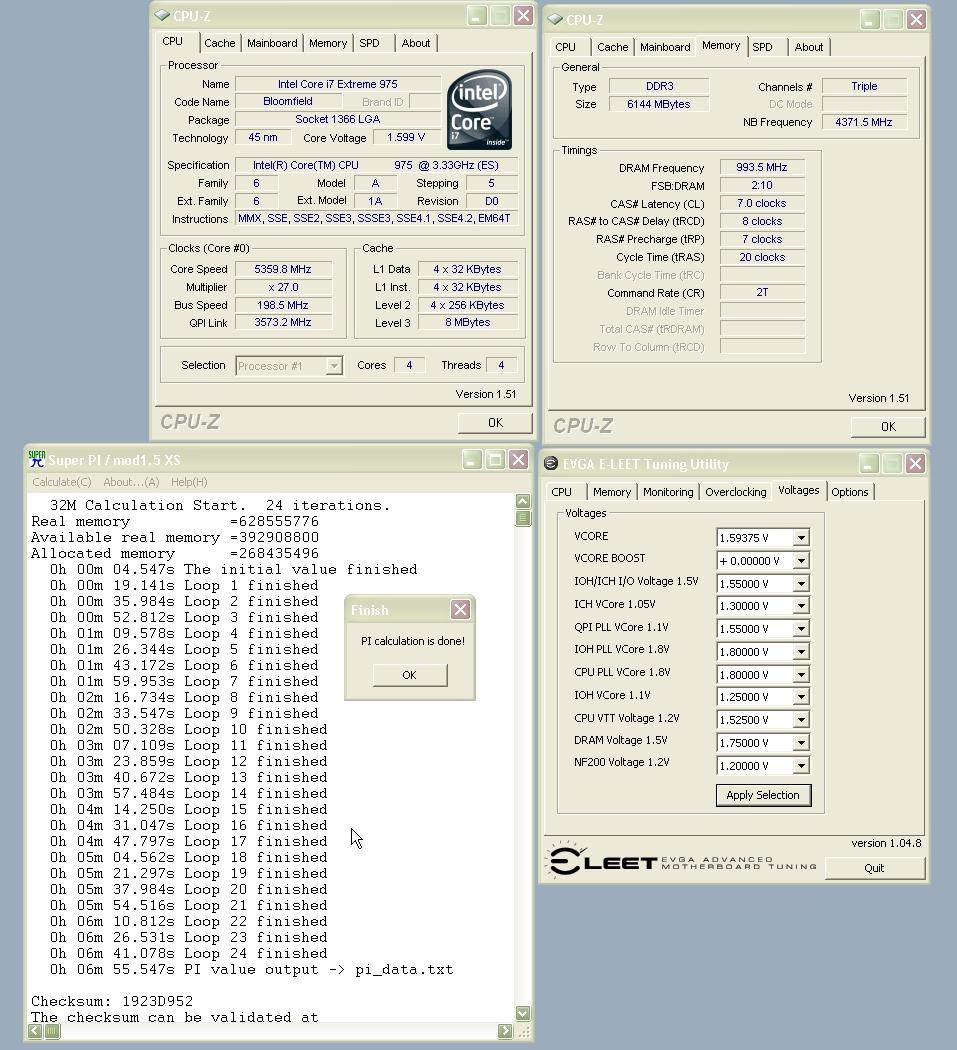The width and height of the screenshot is (957, 1050).
Task: Click OK in PI calculation dialog
Action: coord(410,675)
